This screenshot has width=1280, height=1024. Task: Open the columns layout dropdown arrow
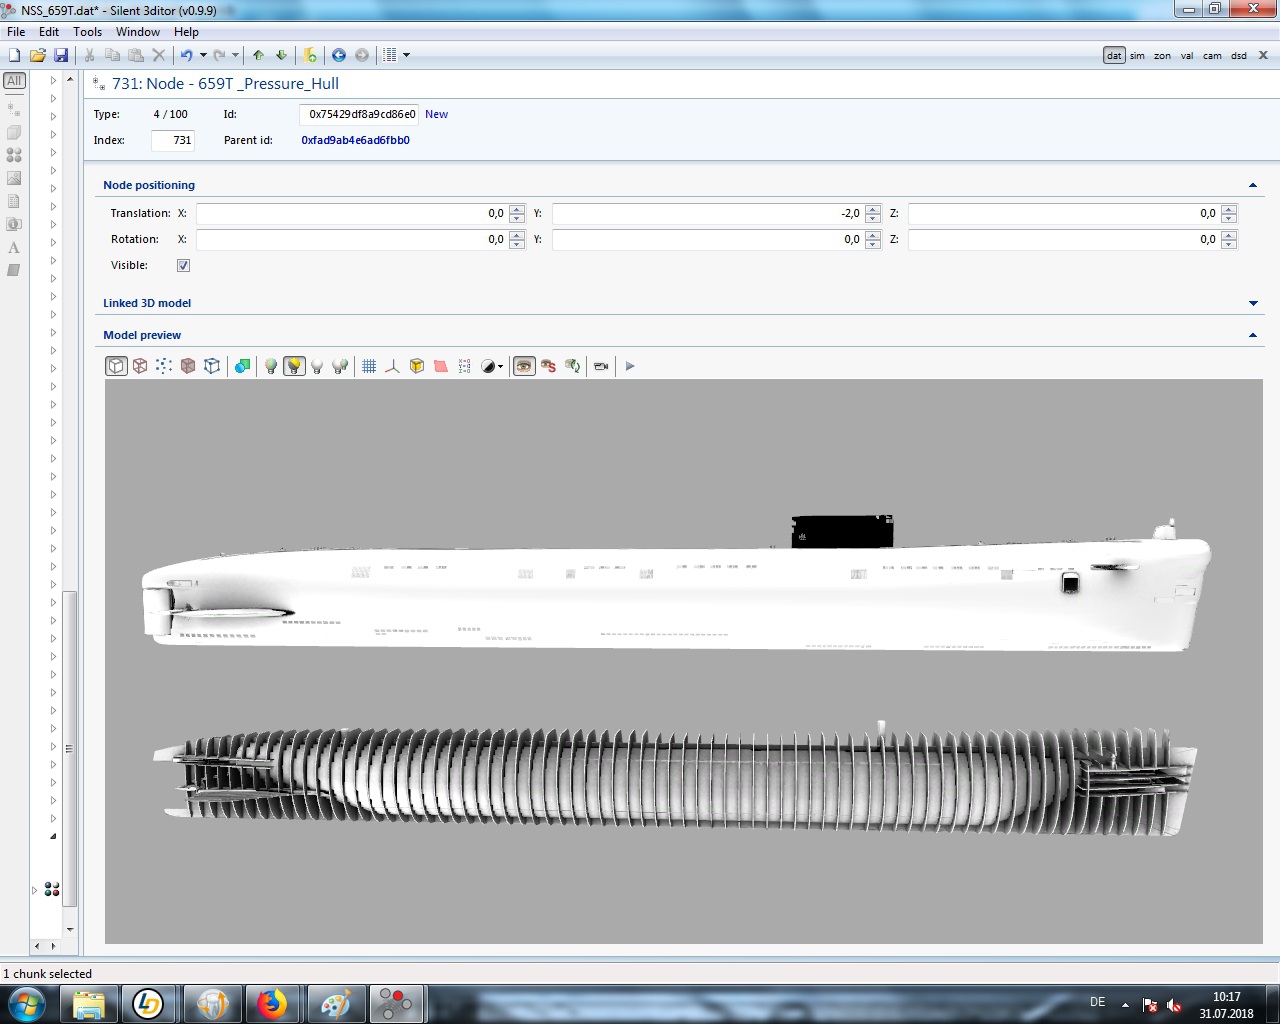[406, 55]
